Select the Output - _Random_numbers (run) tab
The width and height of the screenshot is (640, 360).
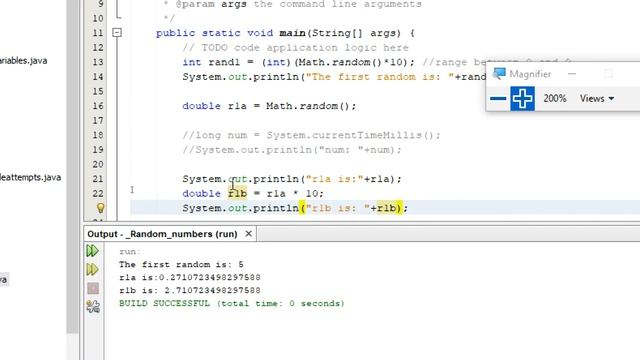162,234
